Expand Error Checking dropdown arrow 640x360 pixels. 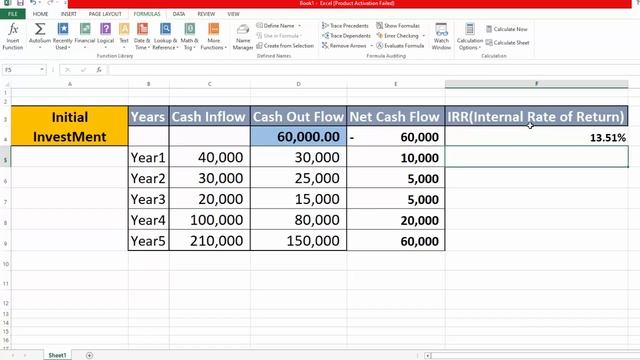click(x=423, y=36)
